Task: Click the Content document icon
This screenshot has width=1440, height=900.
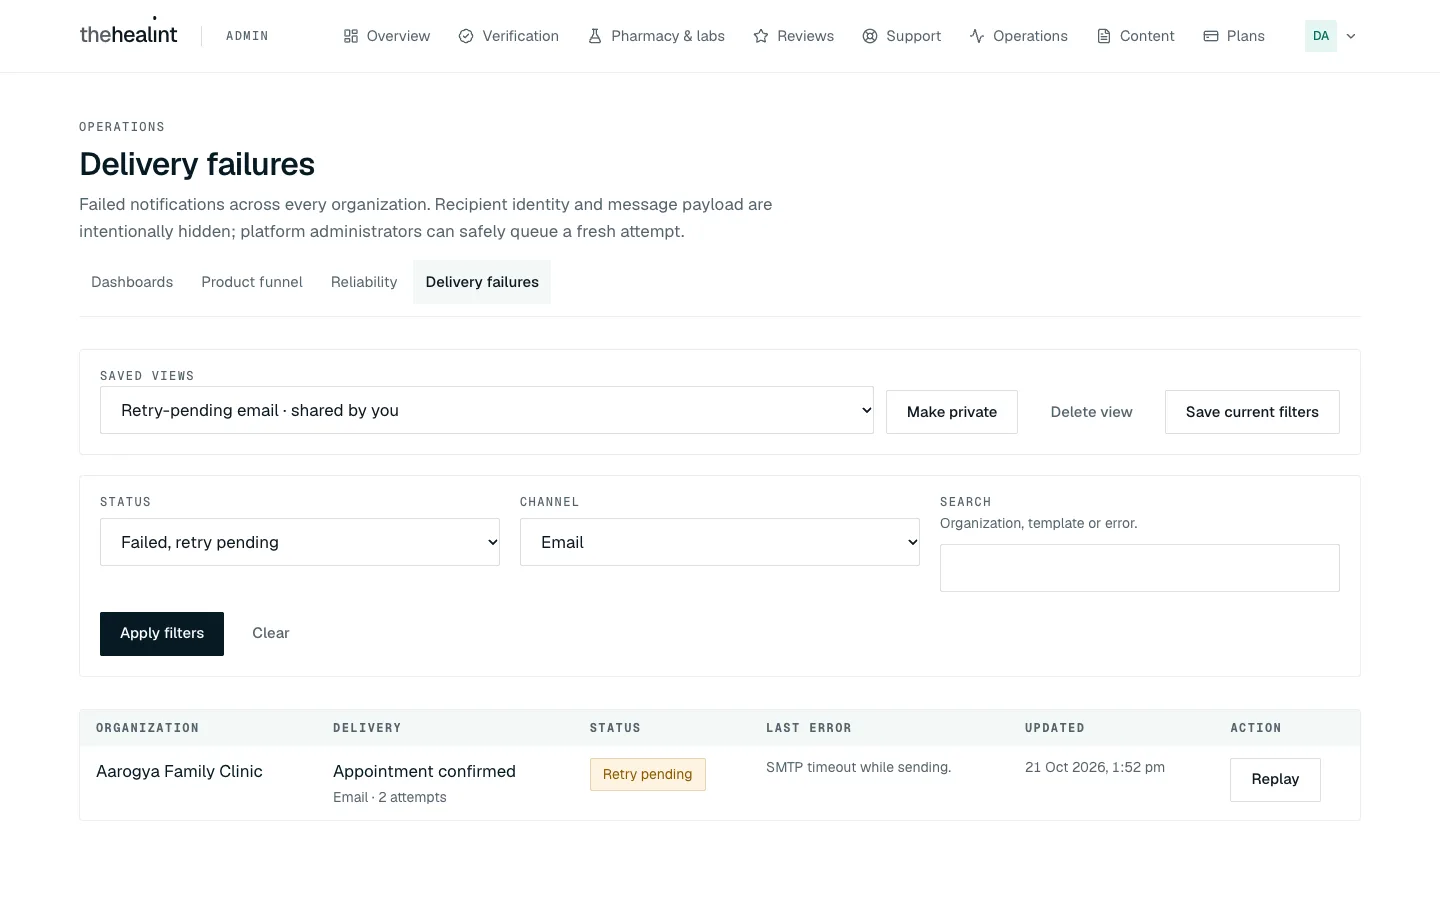Action: click(1104, 36)
